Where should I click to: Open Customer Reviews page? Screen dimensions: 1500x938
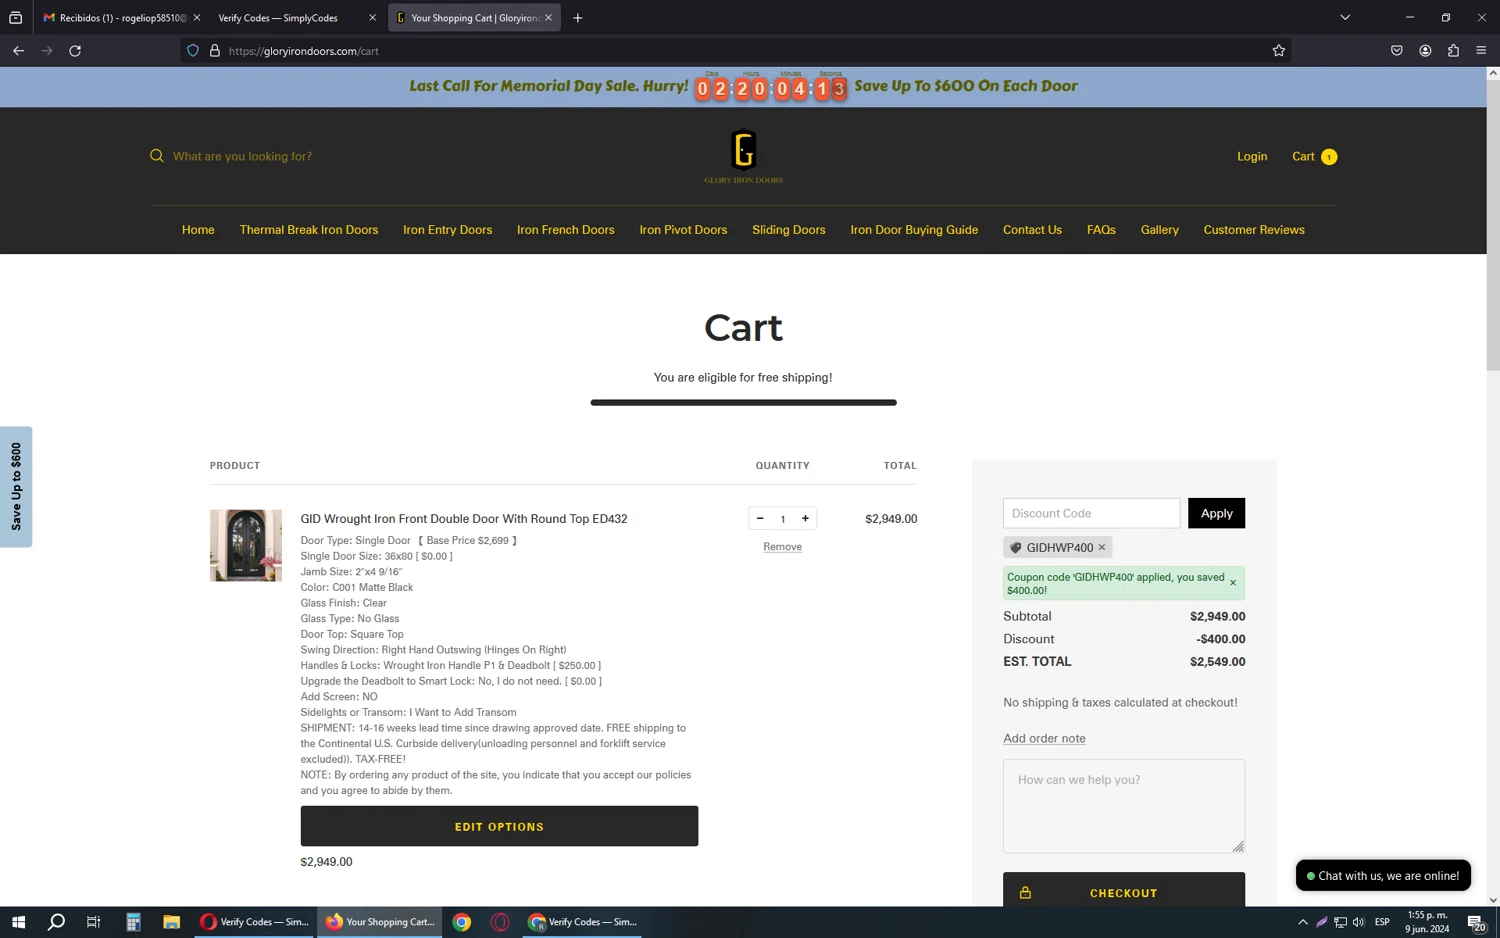[x=1254, y=230]
